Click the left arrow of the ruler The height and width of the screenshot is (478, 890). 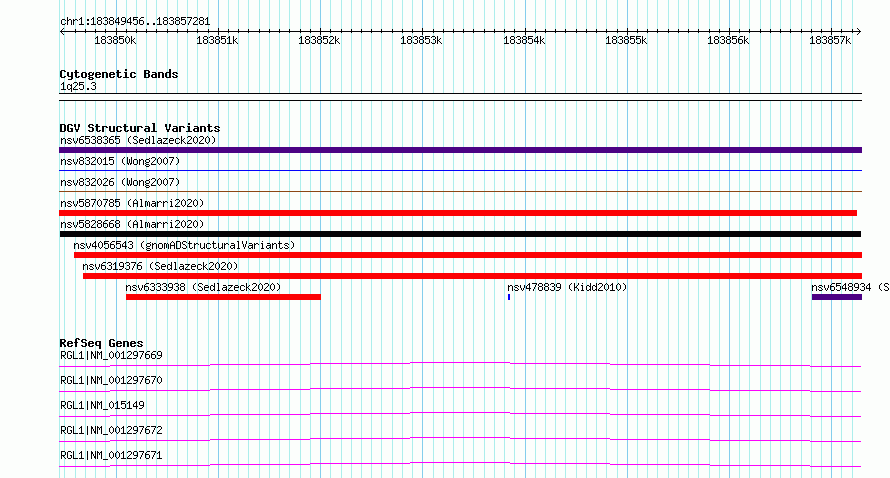click(x=62, y=31)
